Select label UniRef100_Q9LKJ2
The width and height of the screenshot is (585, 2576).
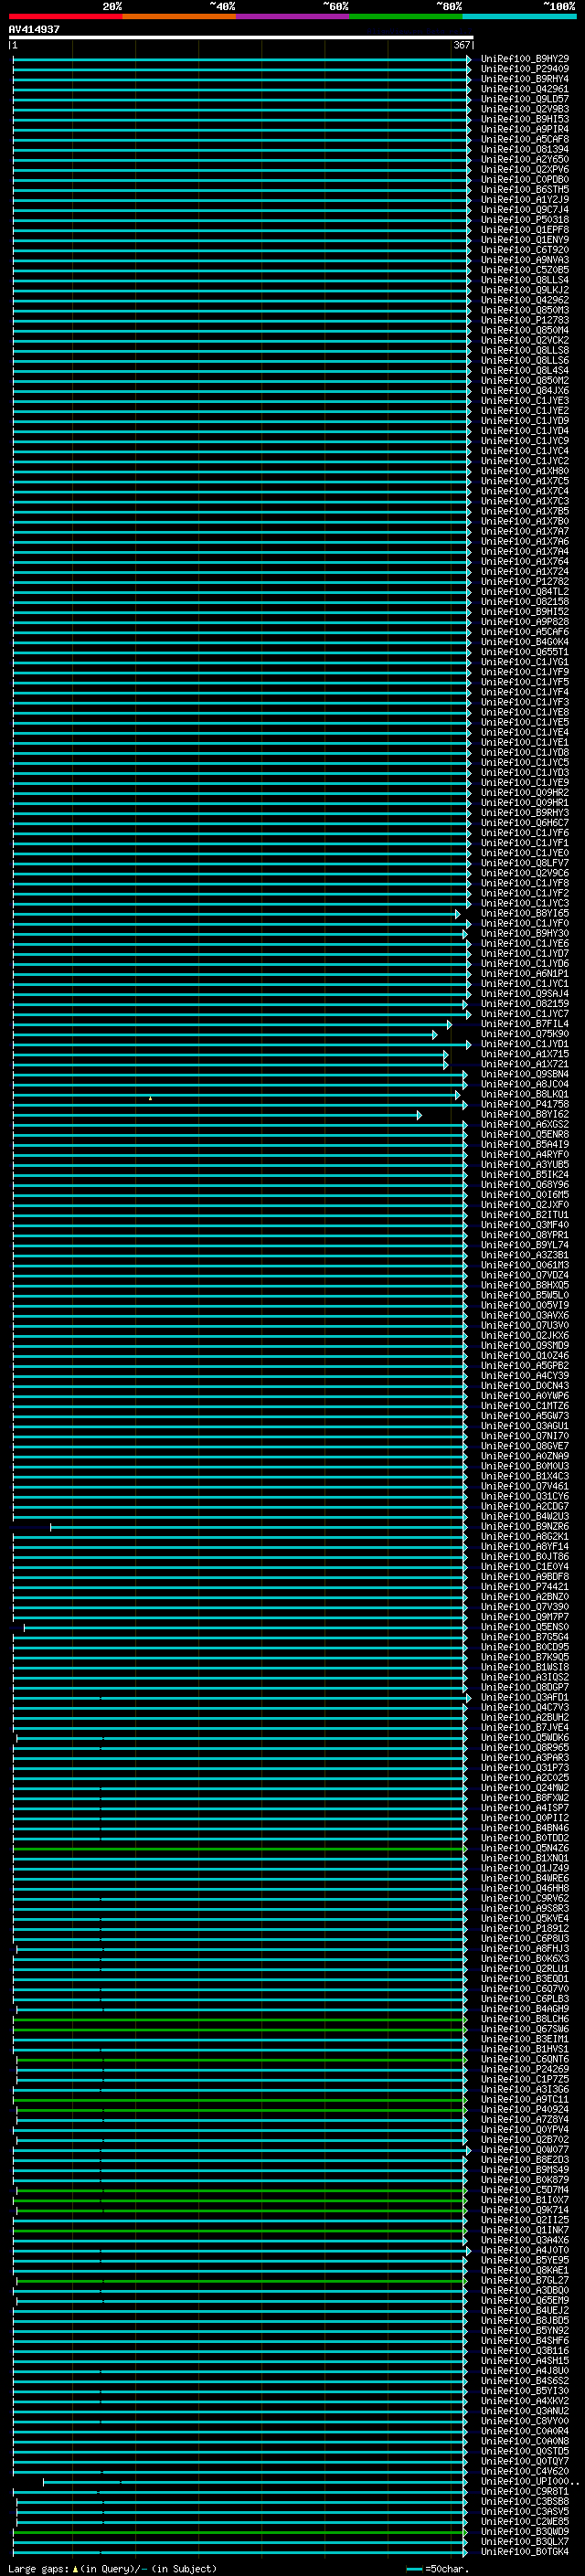[x=525, y=290]
